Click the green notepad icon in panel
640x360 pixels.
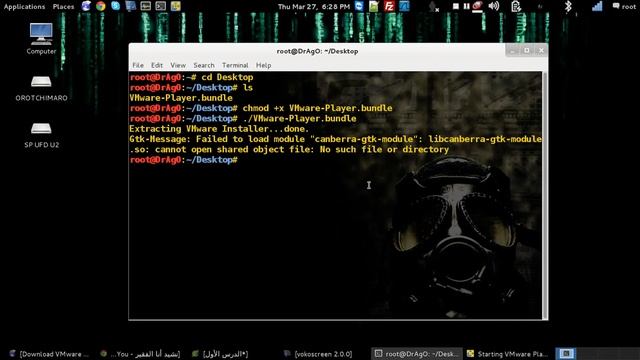pos(374,6)
